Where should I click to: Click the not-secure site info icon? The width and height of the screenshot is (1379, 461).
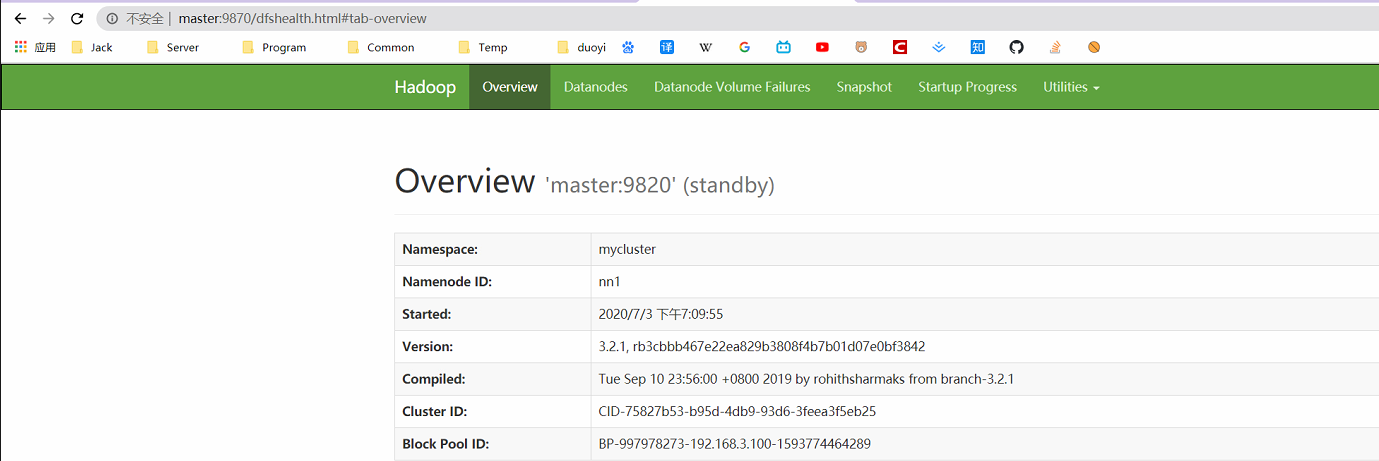pos(112,19)
